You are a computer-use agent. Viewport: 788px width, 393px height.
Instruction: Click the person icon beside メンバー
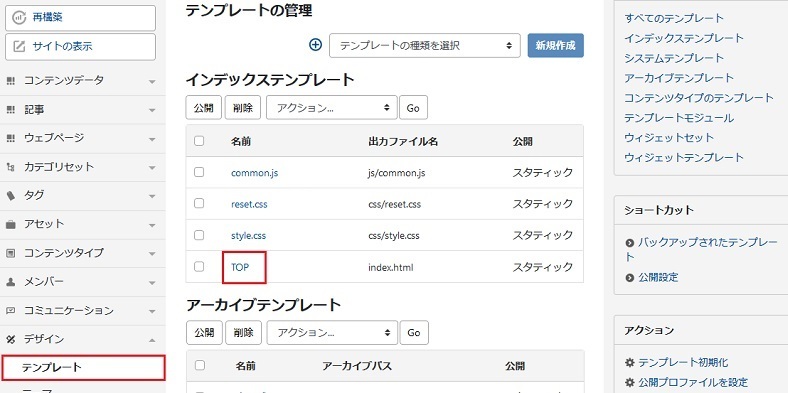tap(11, 281)
